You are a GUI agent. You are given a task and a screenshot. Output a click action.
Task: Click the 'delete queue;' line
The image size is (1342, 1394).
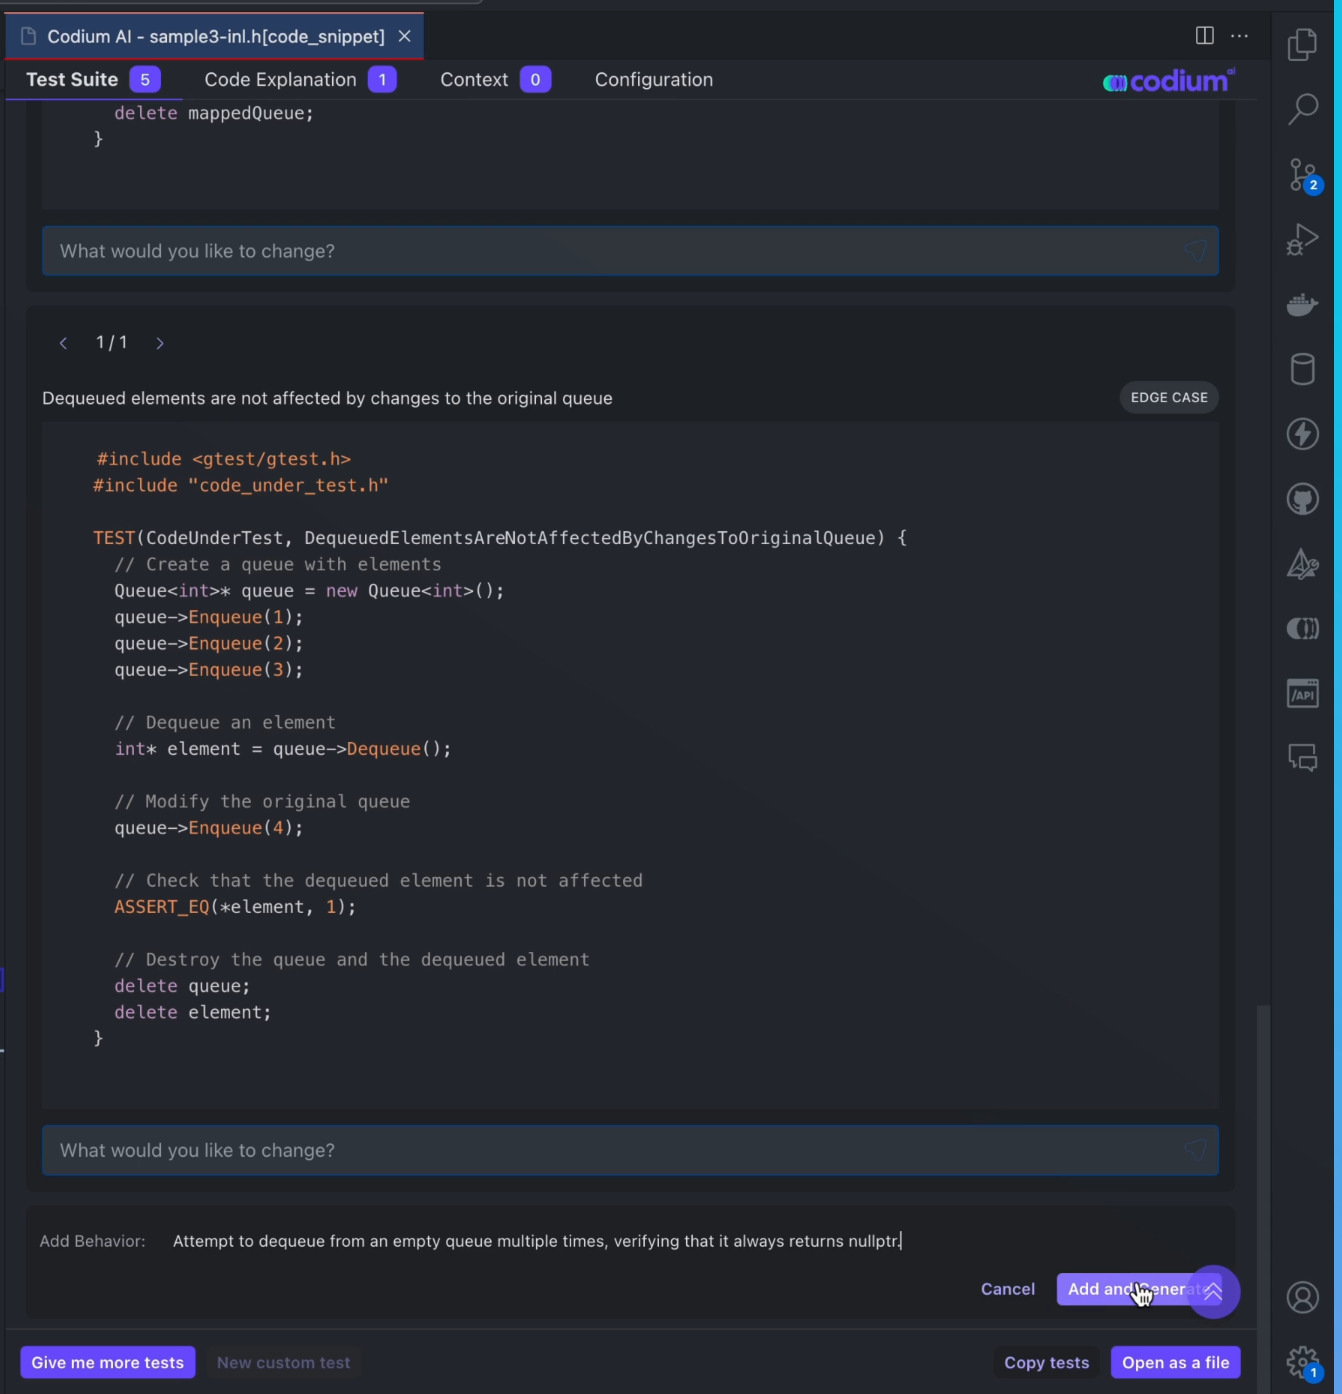pyautogui.click(x=182, y=986)
